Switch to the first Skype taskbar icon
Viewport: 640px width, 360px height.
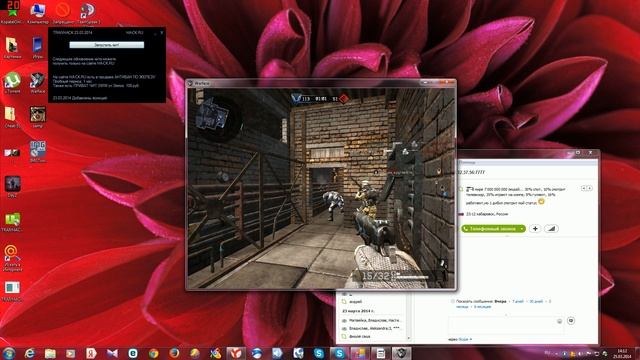319,353
